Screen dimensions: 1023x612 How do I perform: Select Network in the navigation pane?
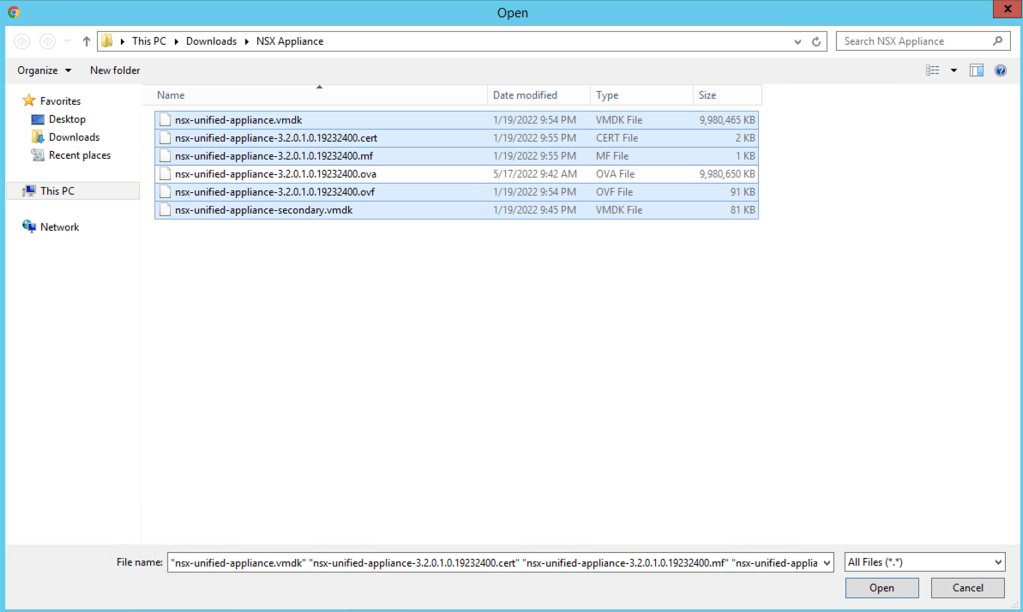click(x=59, y=227)
